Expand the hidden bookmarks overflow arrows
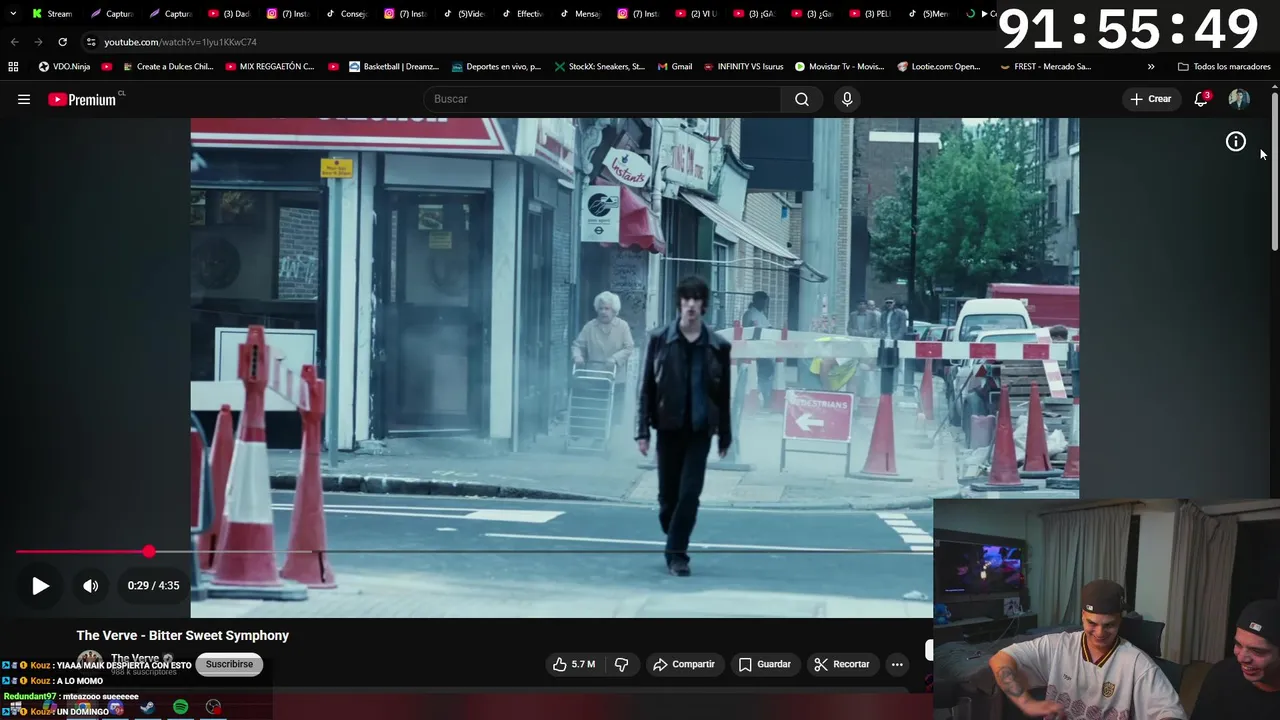This screenshot has width=1280, height=720. (1151, 67)
